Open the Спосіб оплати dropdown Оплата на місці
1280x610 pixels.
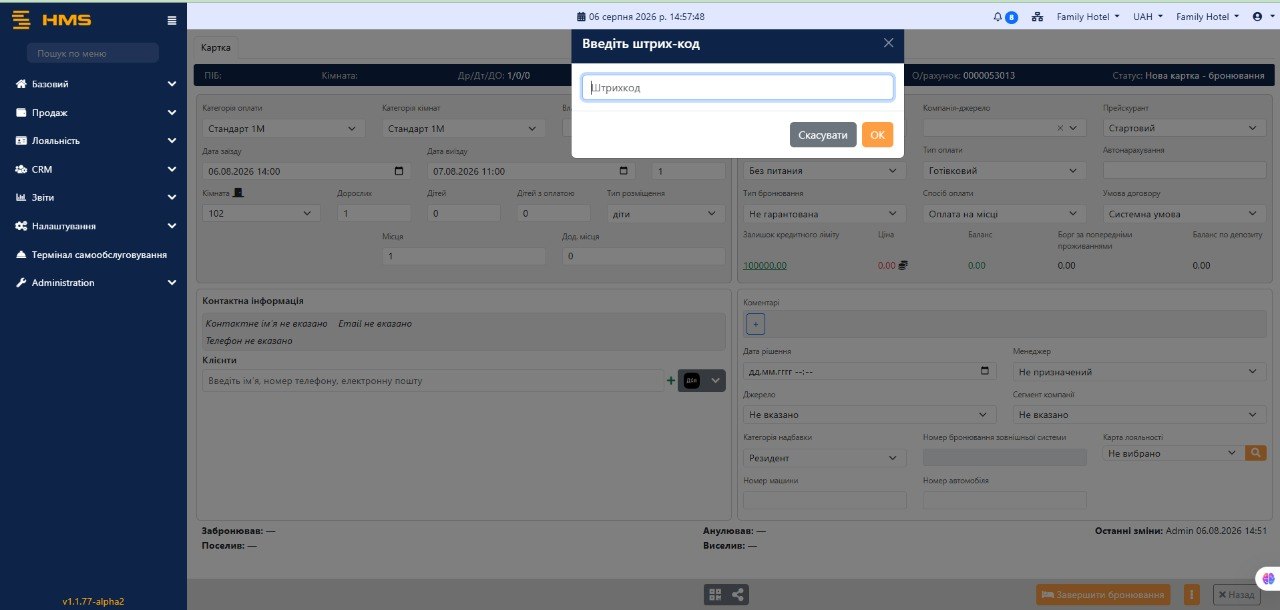[x=1005, y=214]
